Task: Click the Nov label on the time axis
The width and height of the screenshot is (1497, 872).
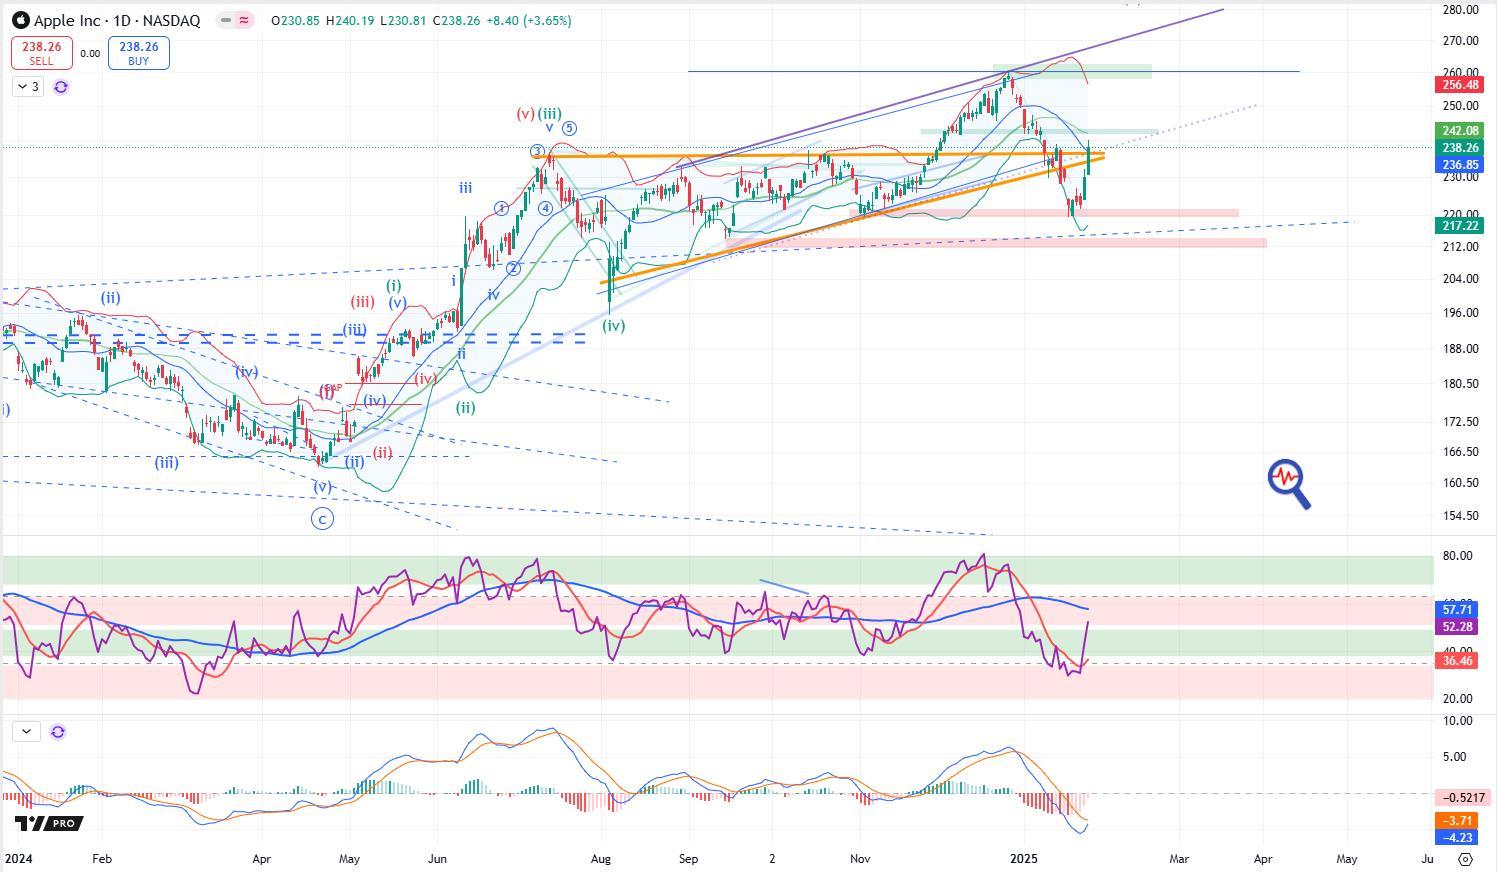Action: coord(860,858)
